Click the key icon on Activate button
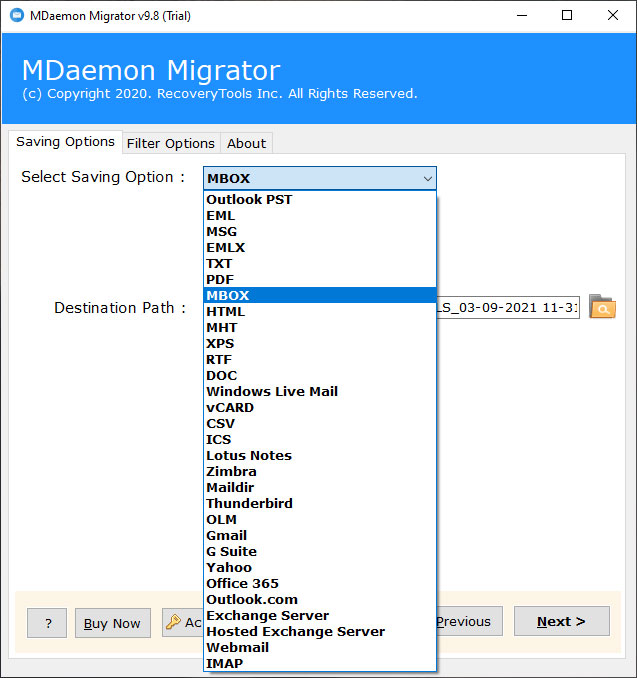637x678 pixels. click(173, 622)
